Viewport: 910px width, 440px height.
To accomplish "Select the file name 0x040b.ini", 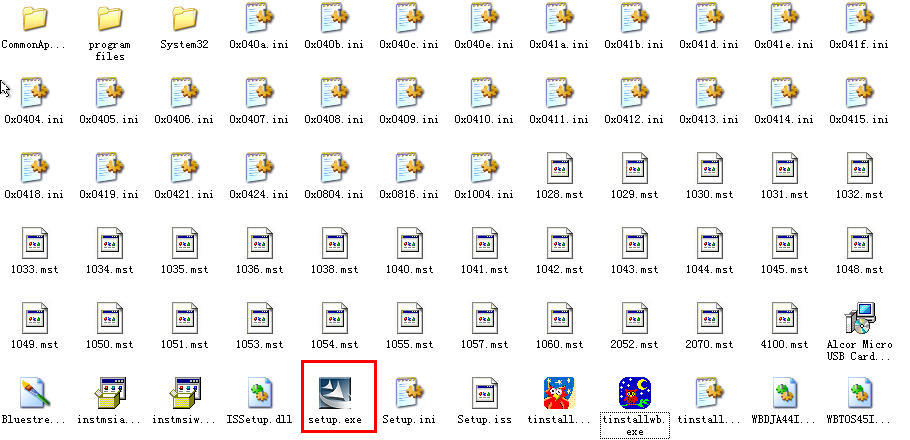I will [334, 45].
